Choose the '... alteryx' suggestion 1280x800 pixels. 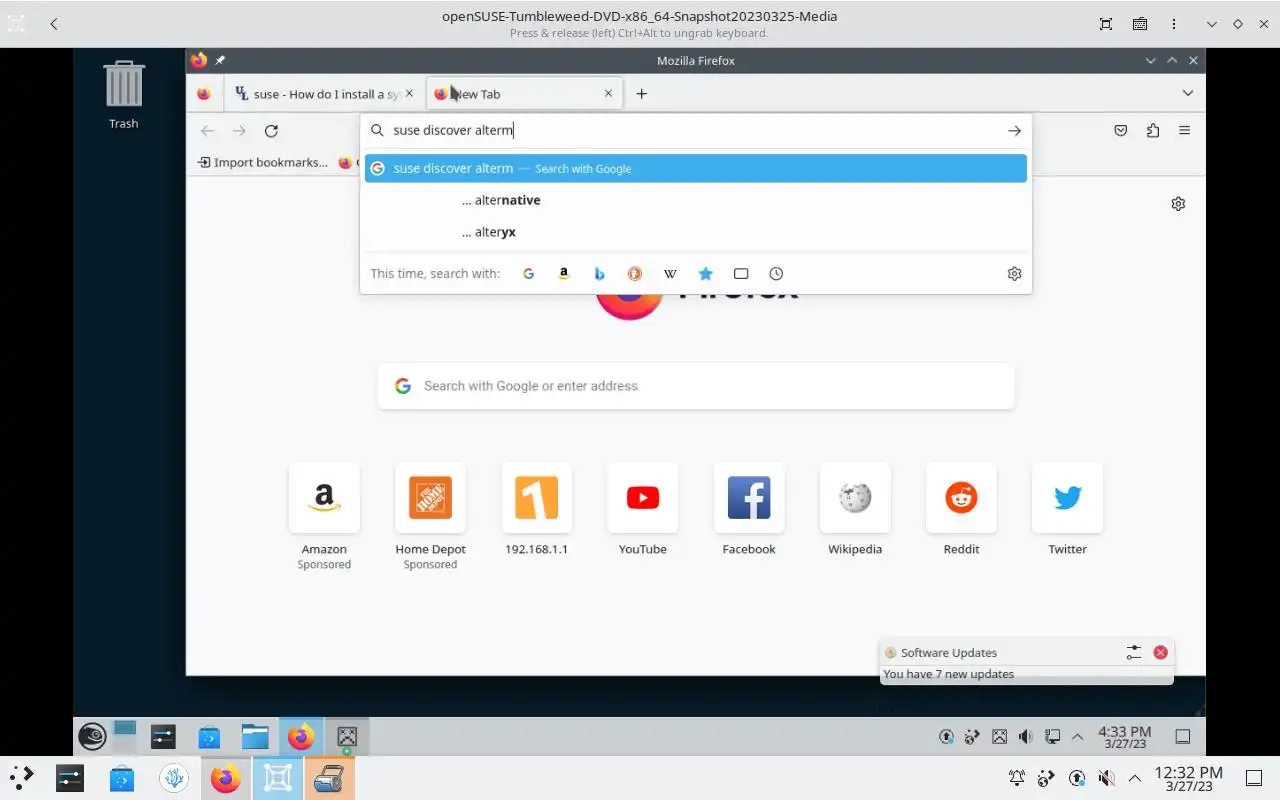[x=696, y=232]
